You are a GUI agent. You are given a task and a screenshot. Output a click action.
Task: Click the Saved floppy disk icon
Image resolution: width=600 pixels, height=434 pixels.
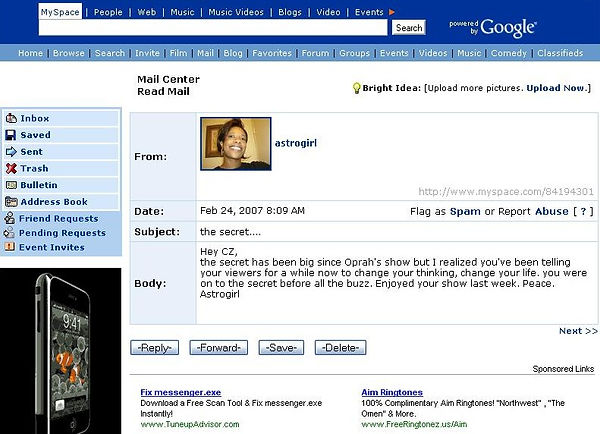coord(11,135)
